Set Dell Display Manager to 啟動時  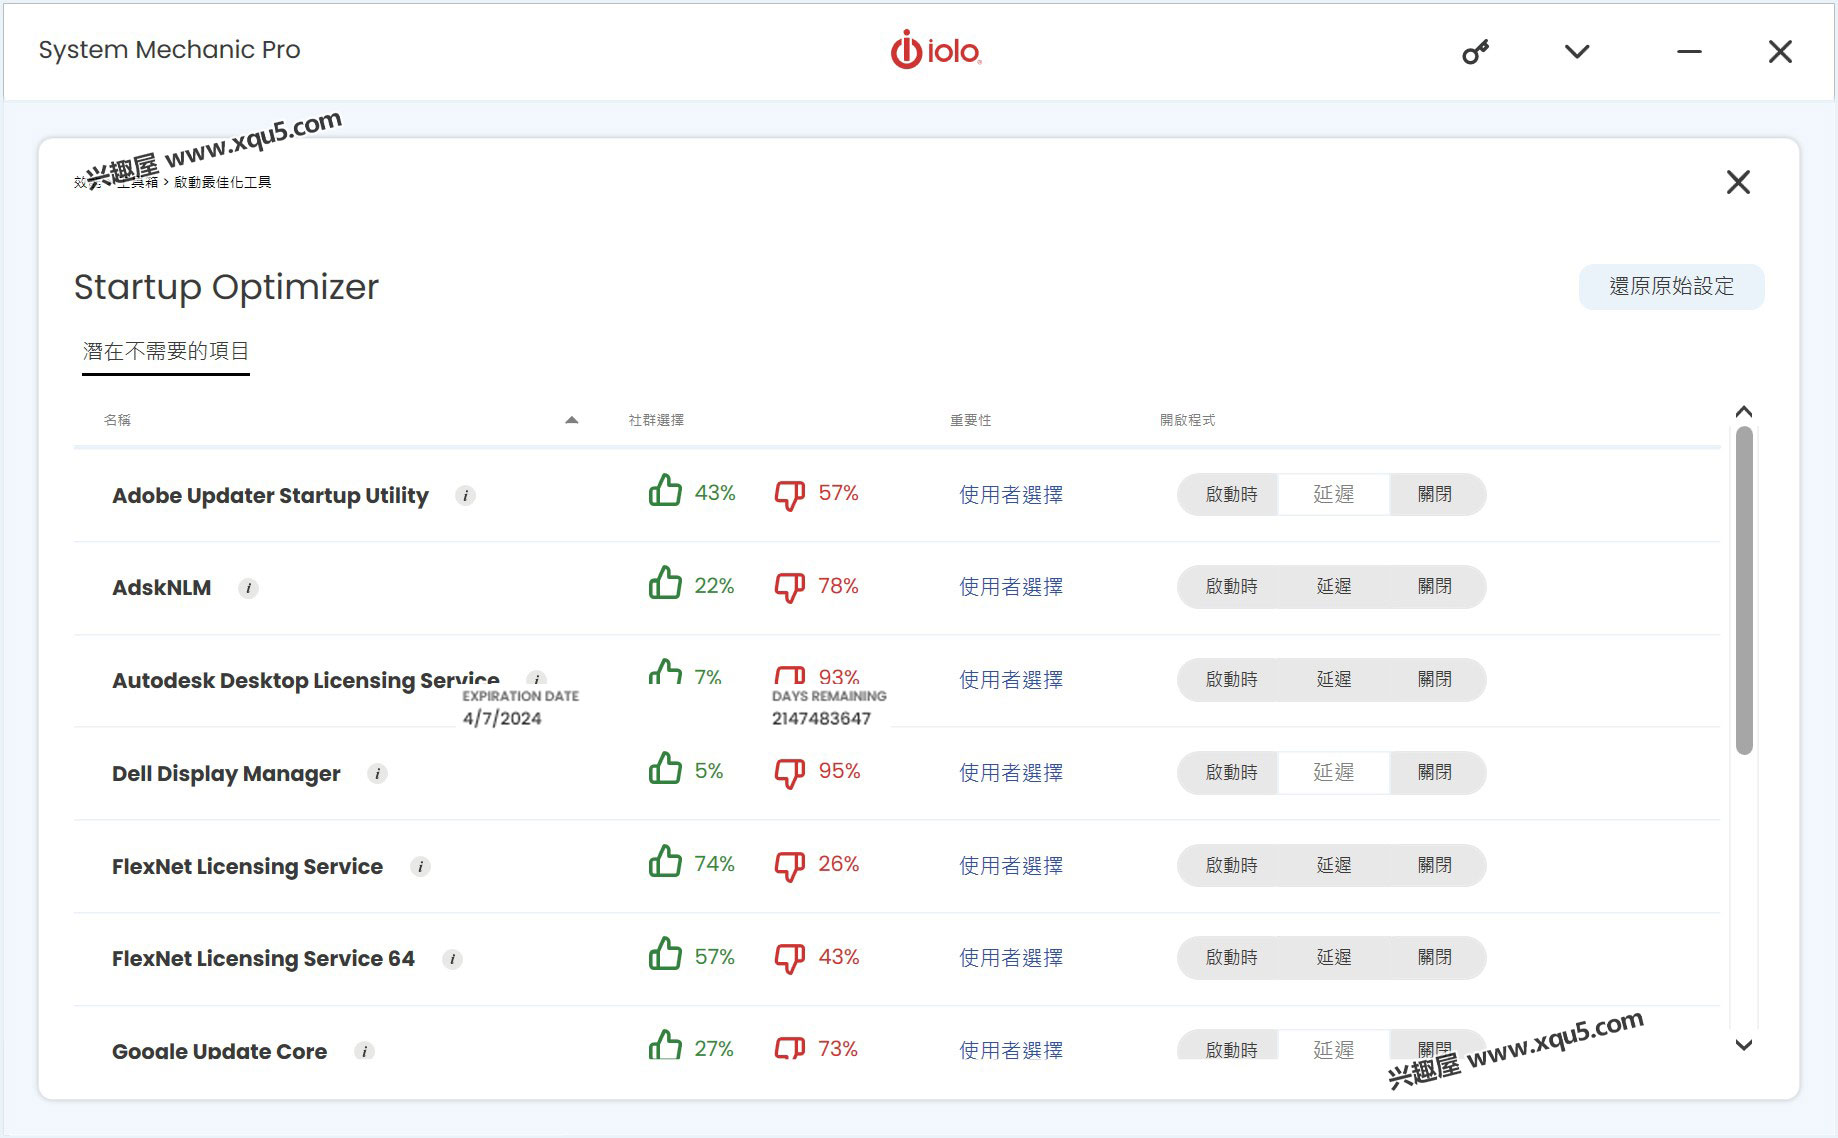(x=1231, y=773)
